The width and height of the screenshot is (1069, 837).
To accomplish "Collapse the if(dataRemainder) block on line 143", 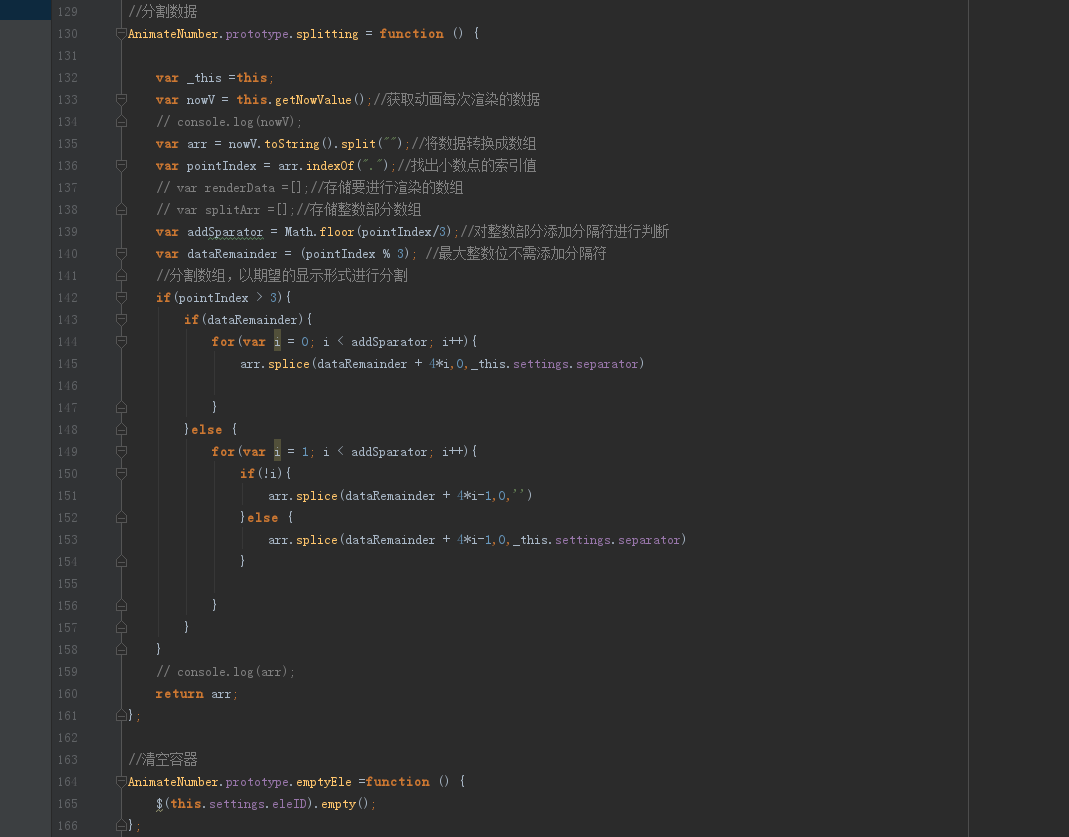I will coord(121,320).
